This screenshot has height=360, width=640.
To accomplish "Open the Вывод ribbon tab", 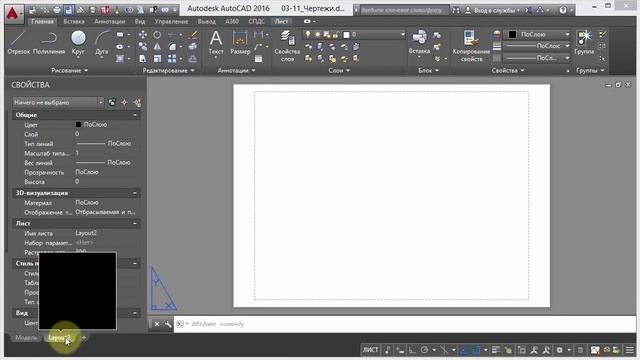I will click(207, 21).
